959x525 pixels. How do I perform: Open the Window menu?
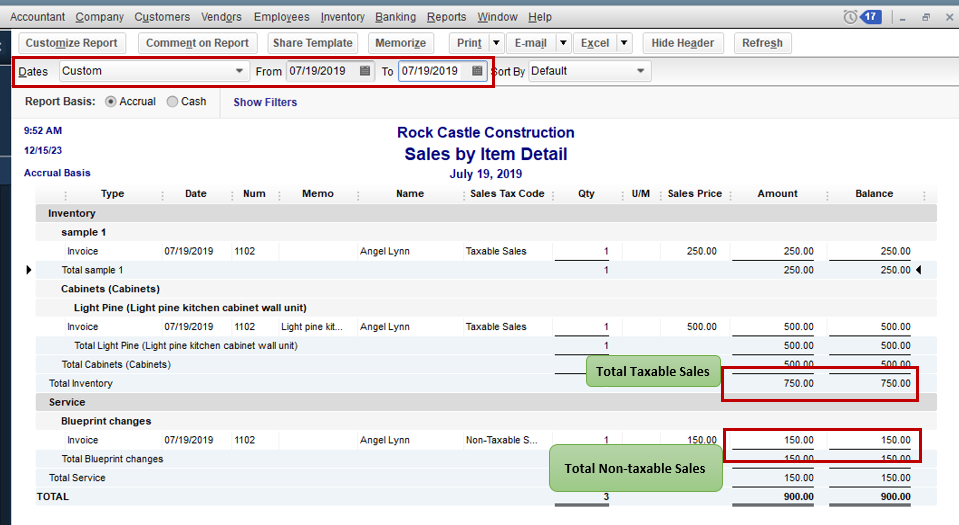click(x=497, y=17)
